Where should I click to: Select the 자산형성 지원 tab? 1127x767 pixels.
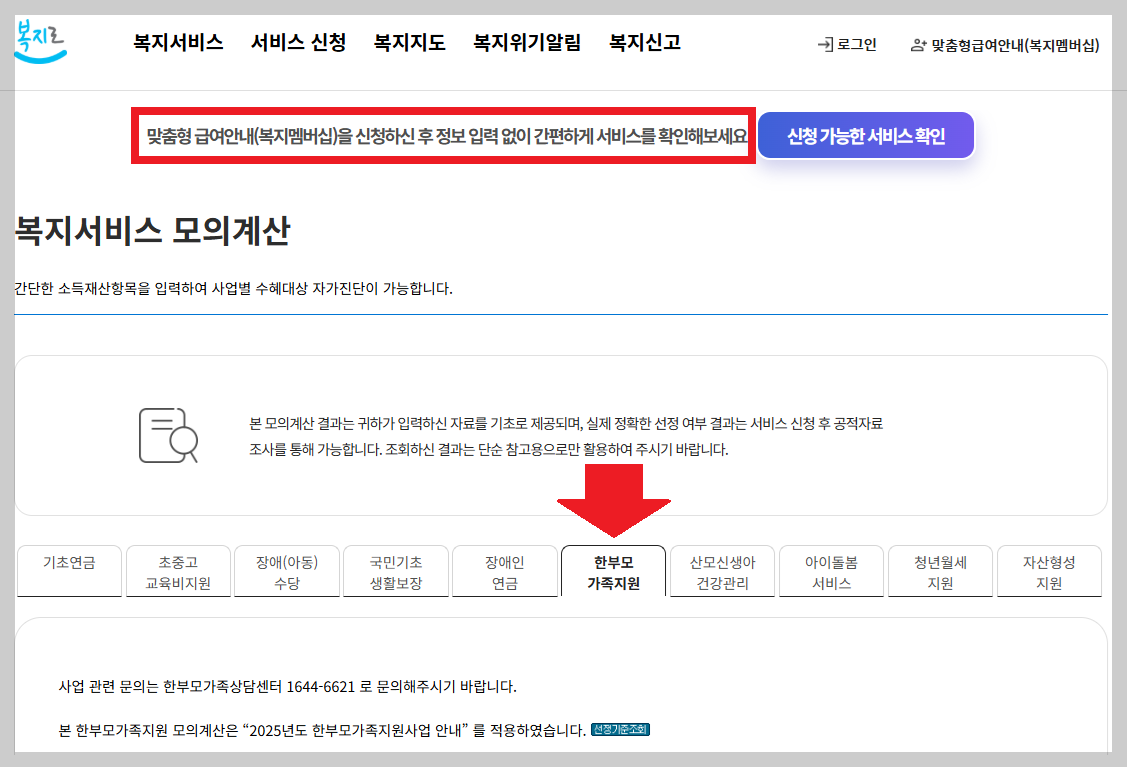pyautogui.click(x=1049, y=571)
